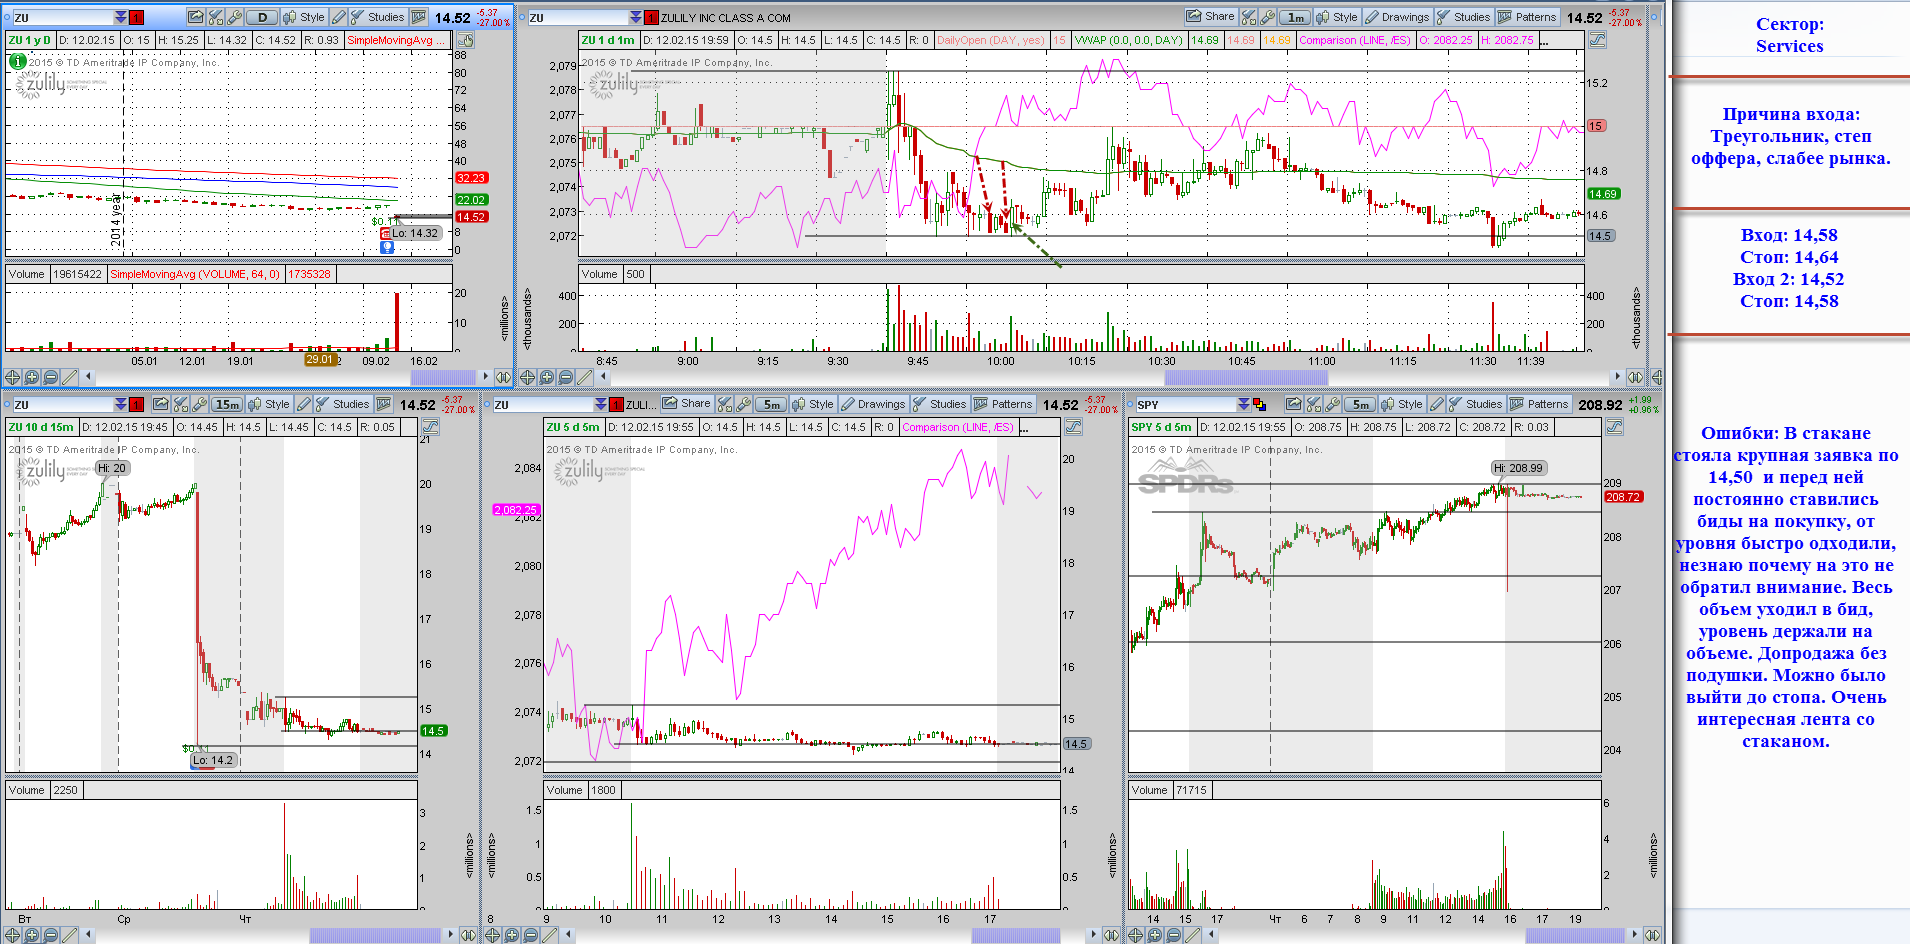Open SPY symbol dropdown arrow
This screenshot has height=944, width=1910.
coord(1243,404)
